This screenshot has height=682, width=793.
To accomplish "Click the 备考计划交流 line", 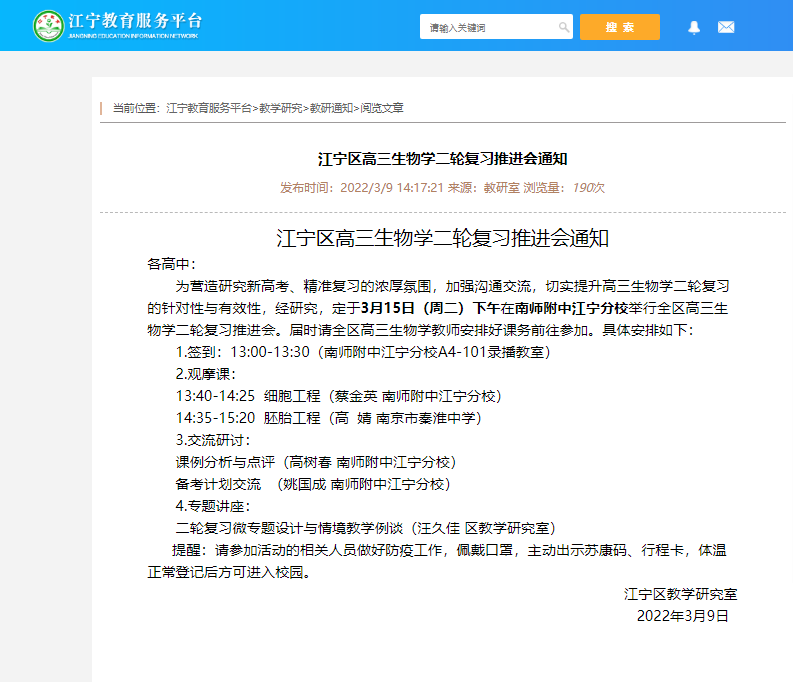I will 313,484.
